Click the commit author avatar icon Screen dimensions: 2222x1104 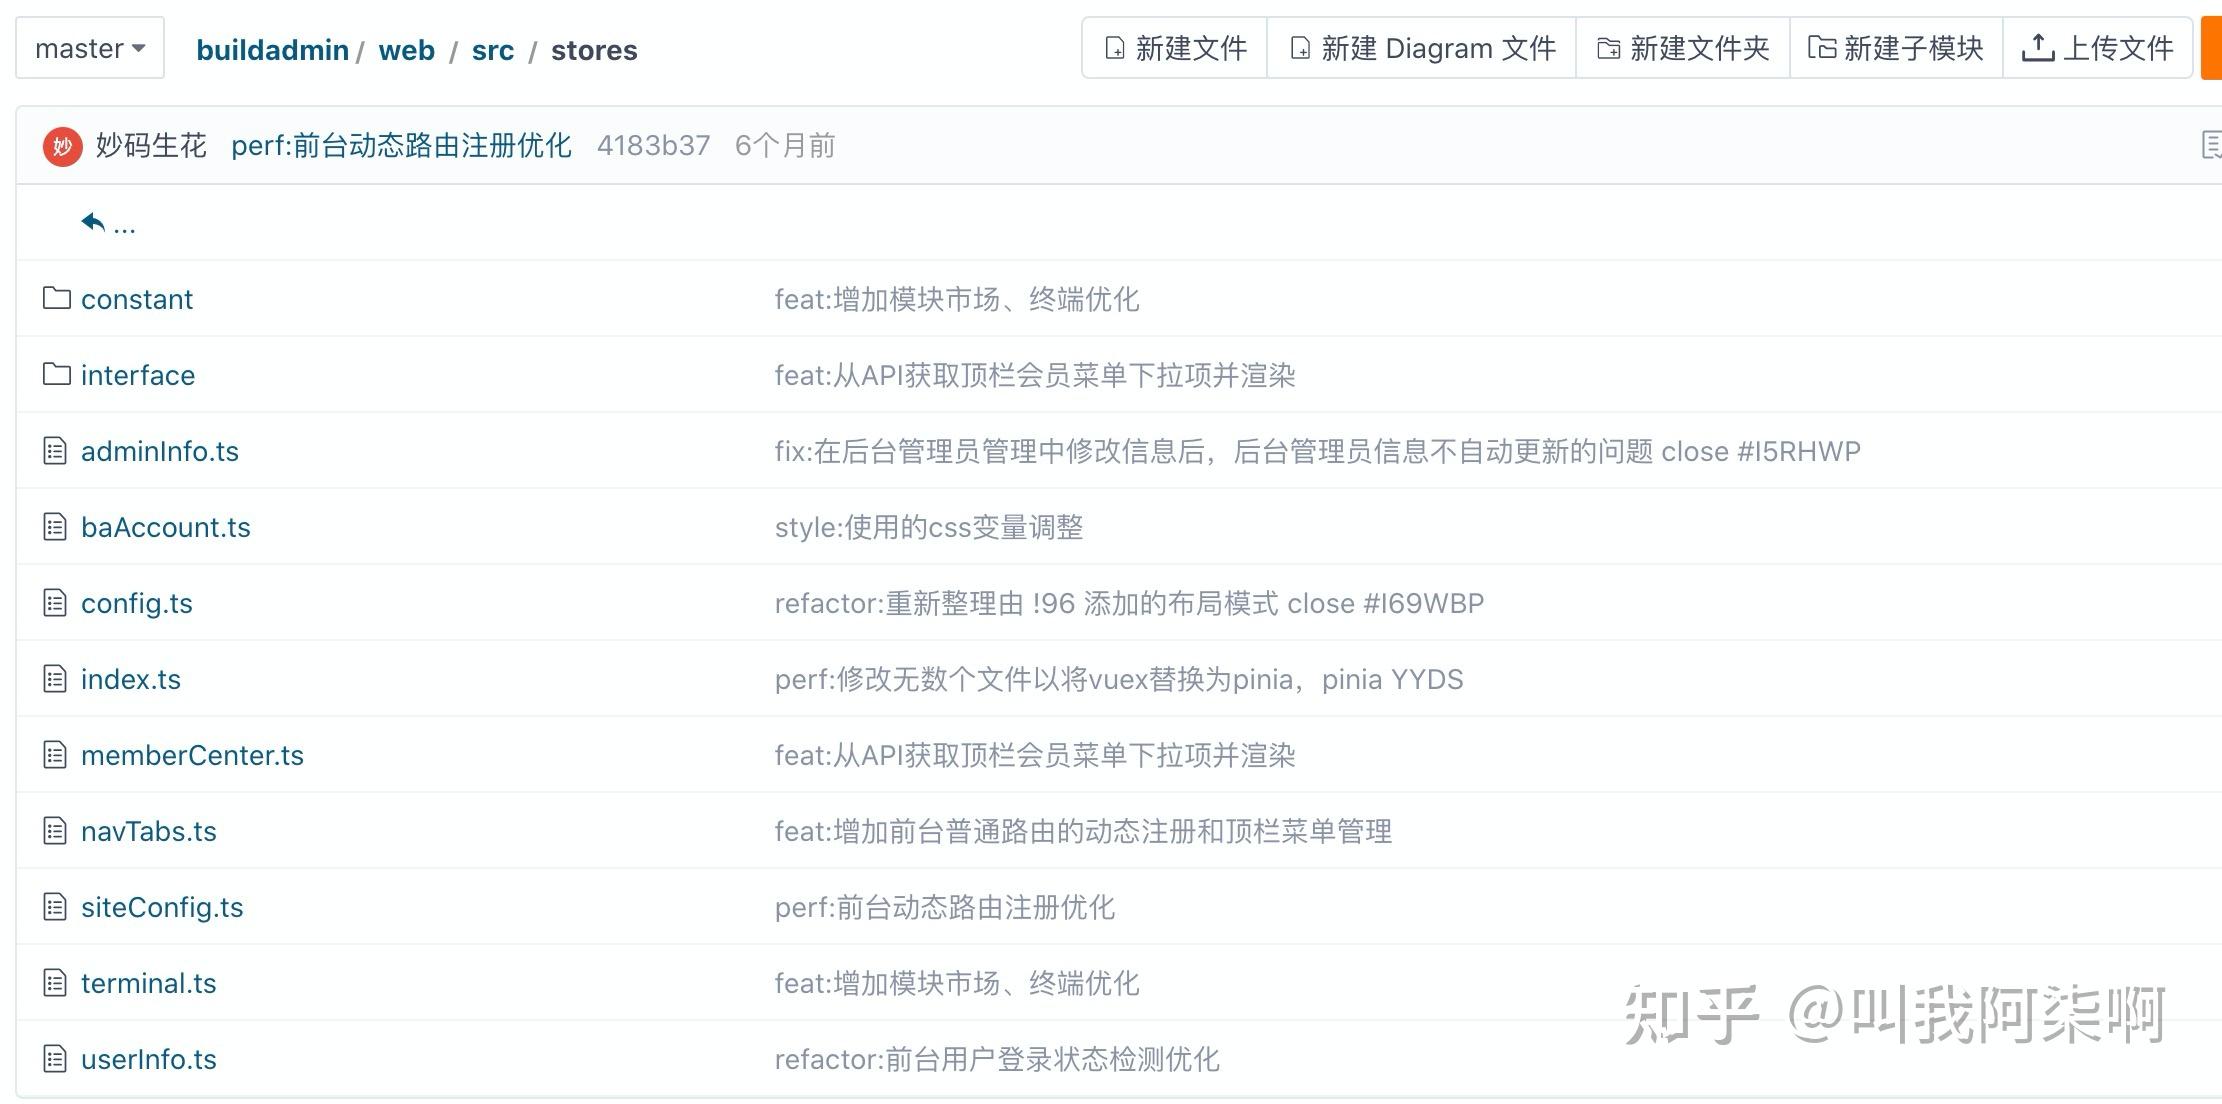[x=62, y=146]
